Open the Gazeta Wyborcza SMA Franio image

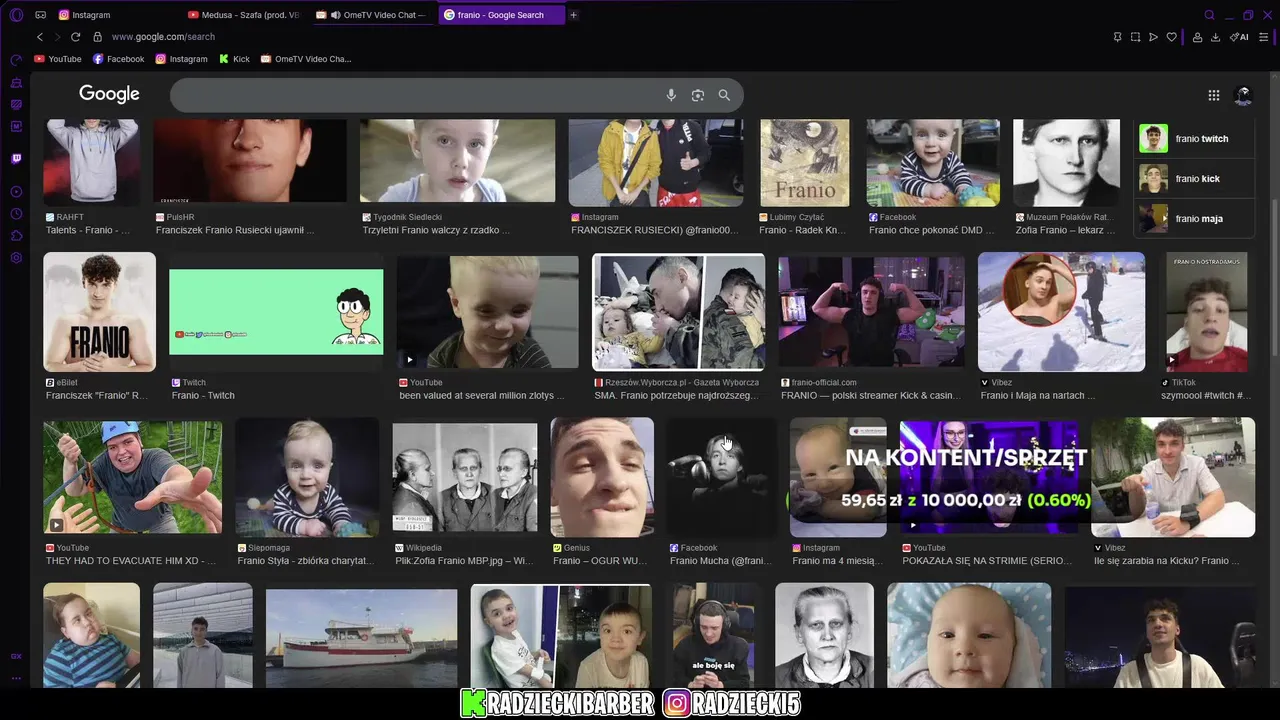click(679, 312)
